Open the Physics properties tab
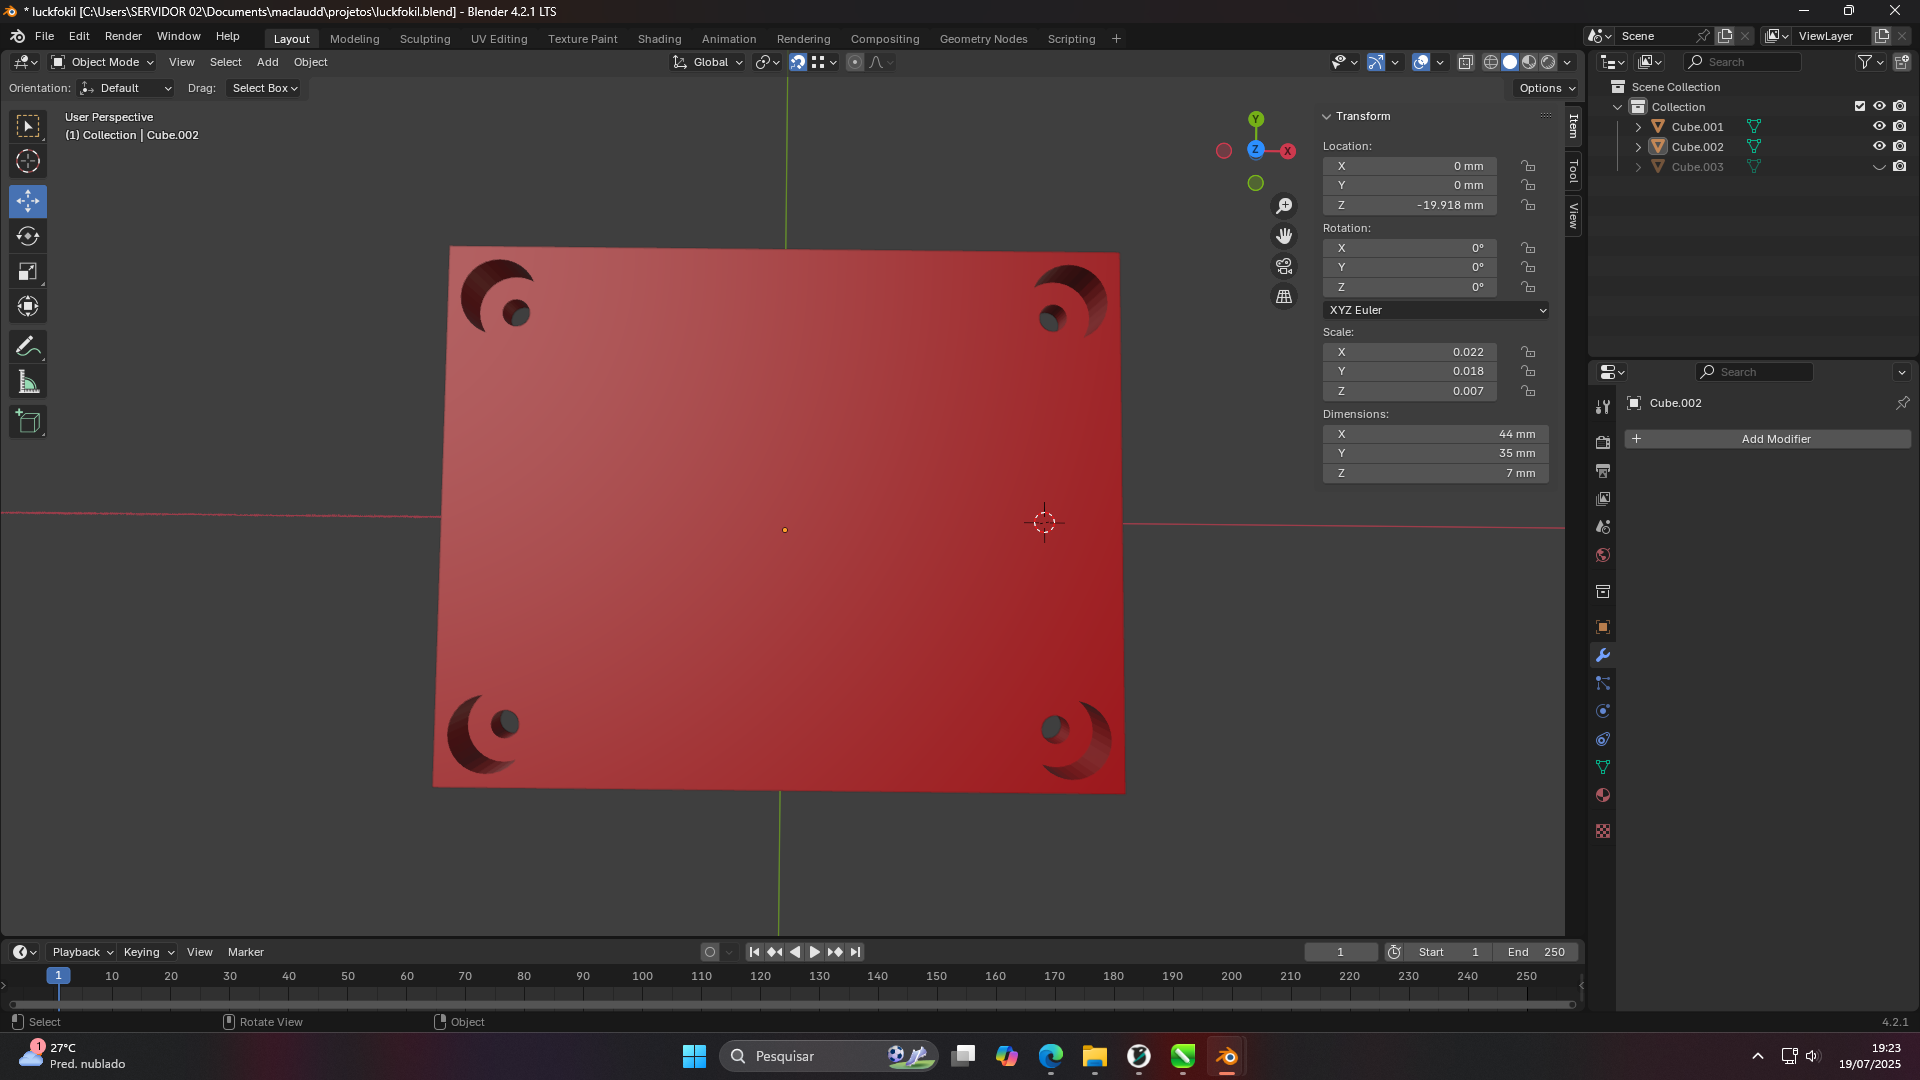Screen dimensions: 1920x1080 tap(1603, 711)
